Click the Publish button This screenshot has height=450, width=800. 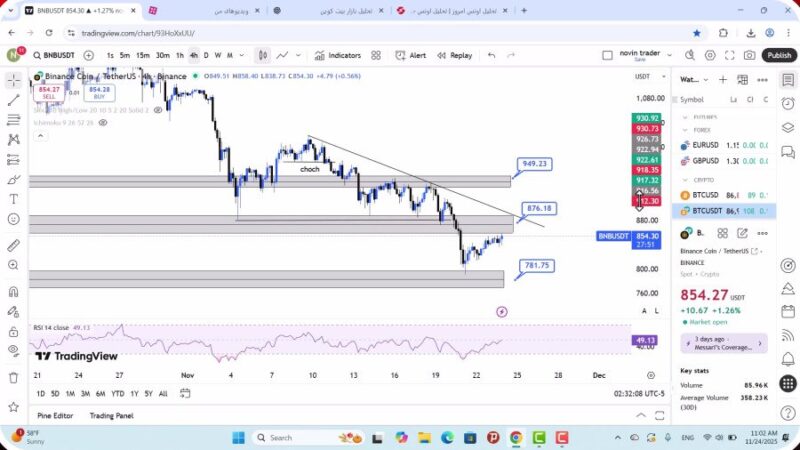[x=779, y=56]
